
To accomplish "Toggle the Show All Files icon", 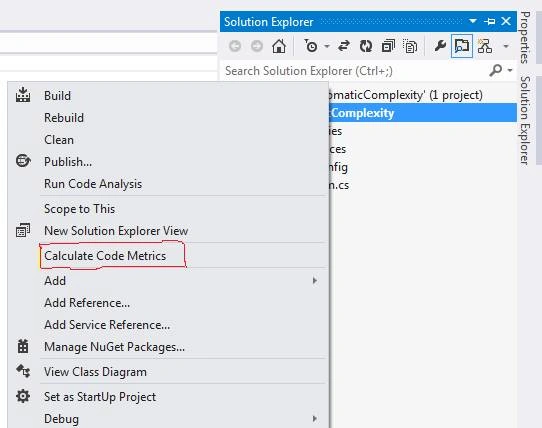I will coord(410,46).
